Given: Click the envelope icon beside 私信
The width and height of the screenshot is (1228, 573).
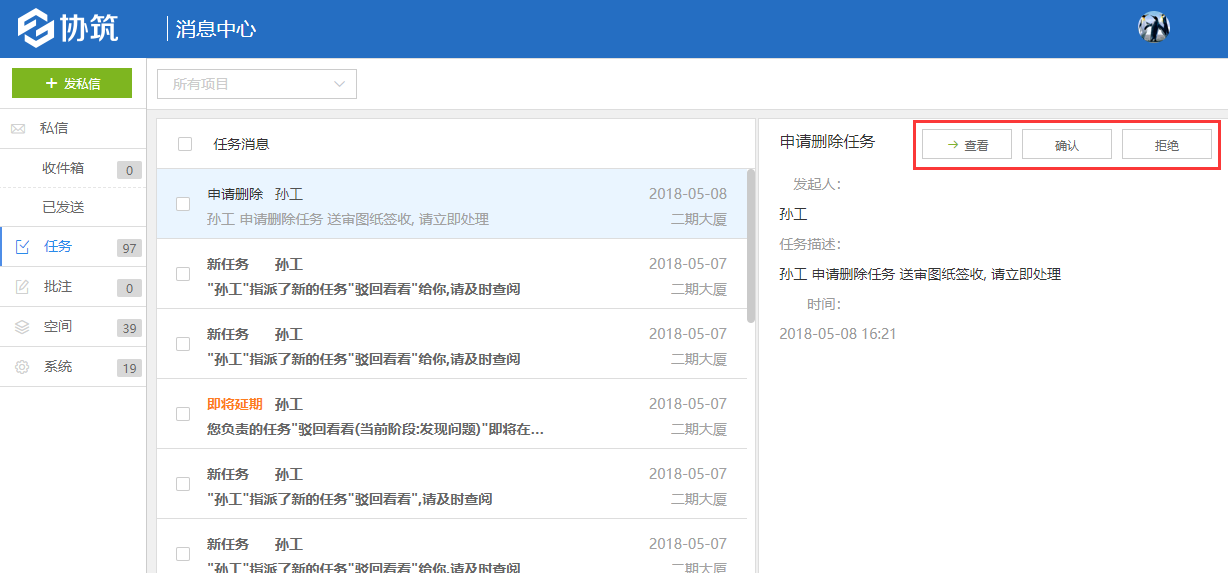Looking at the screenshot, I should [x=18, y=129].
